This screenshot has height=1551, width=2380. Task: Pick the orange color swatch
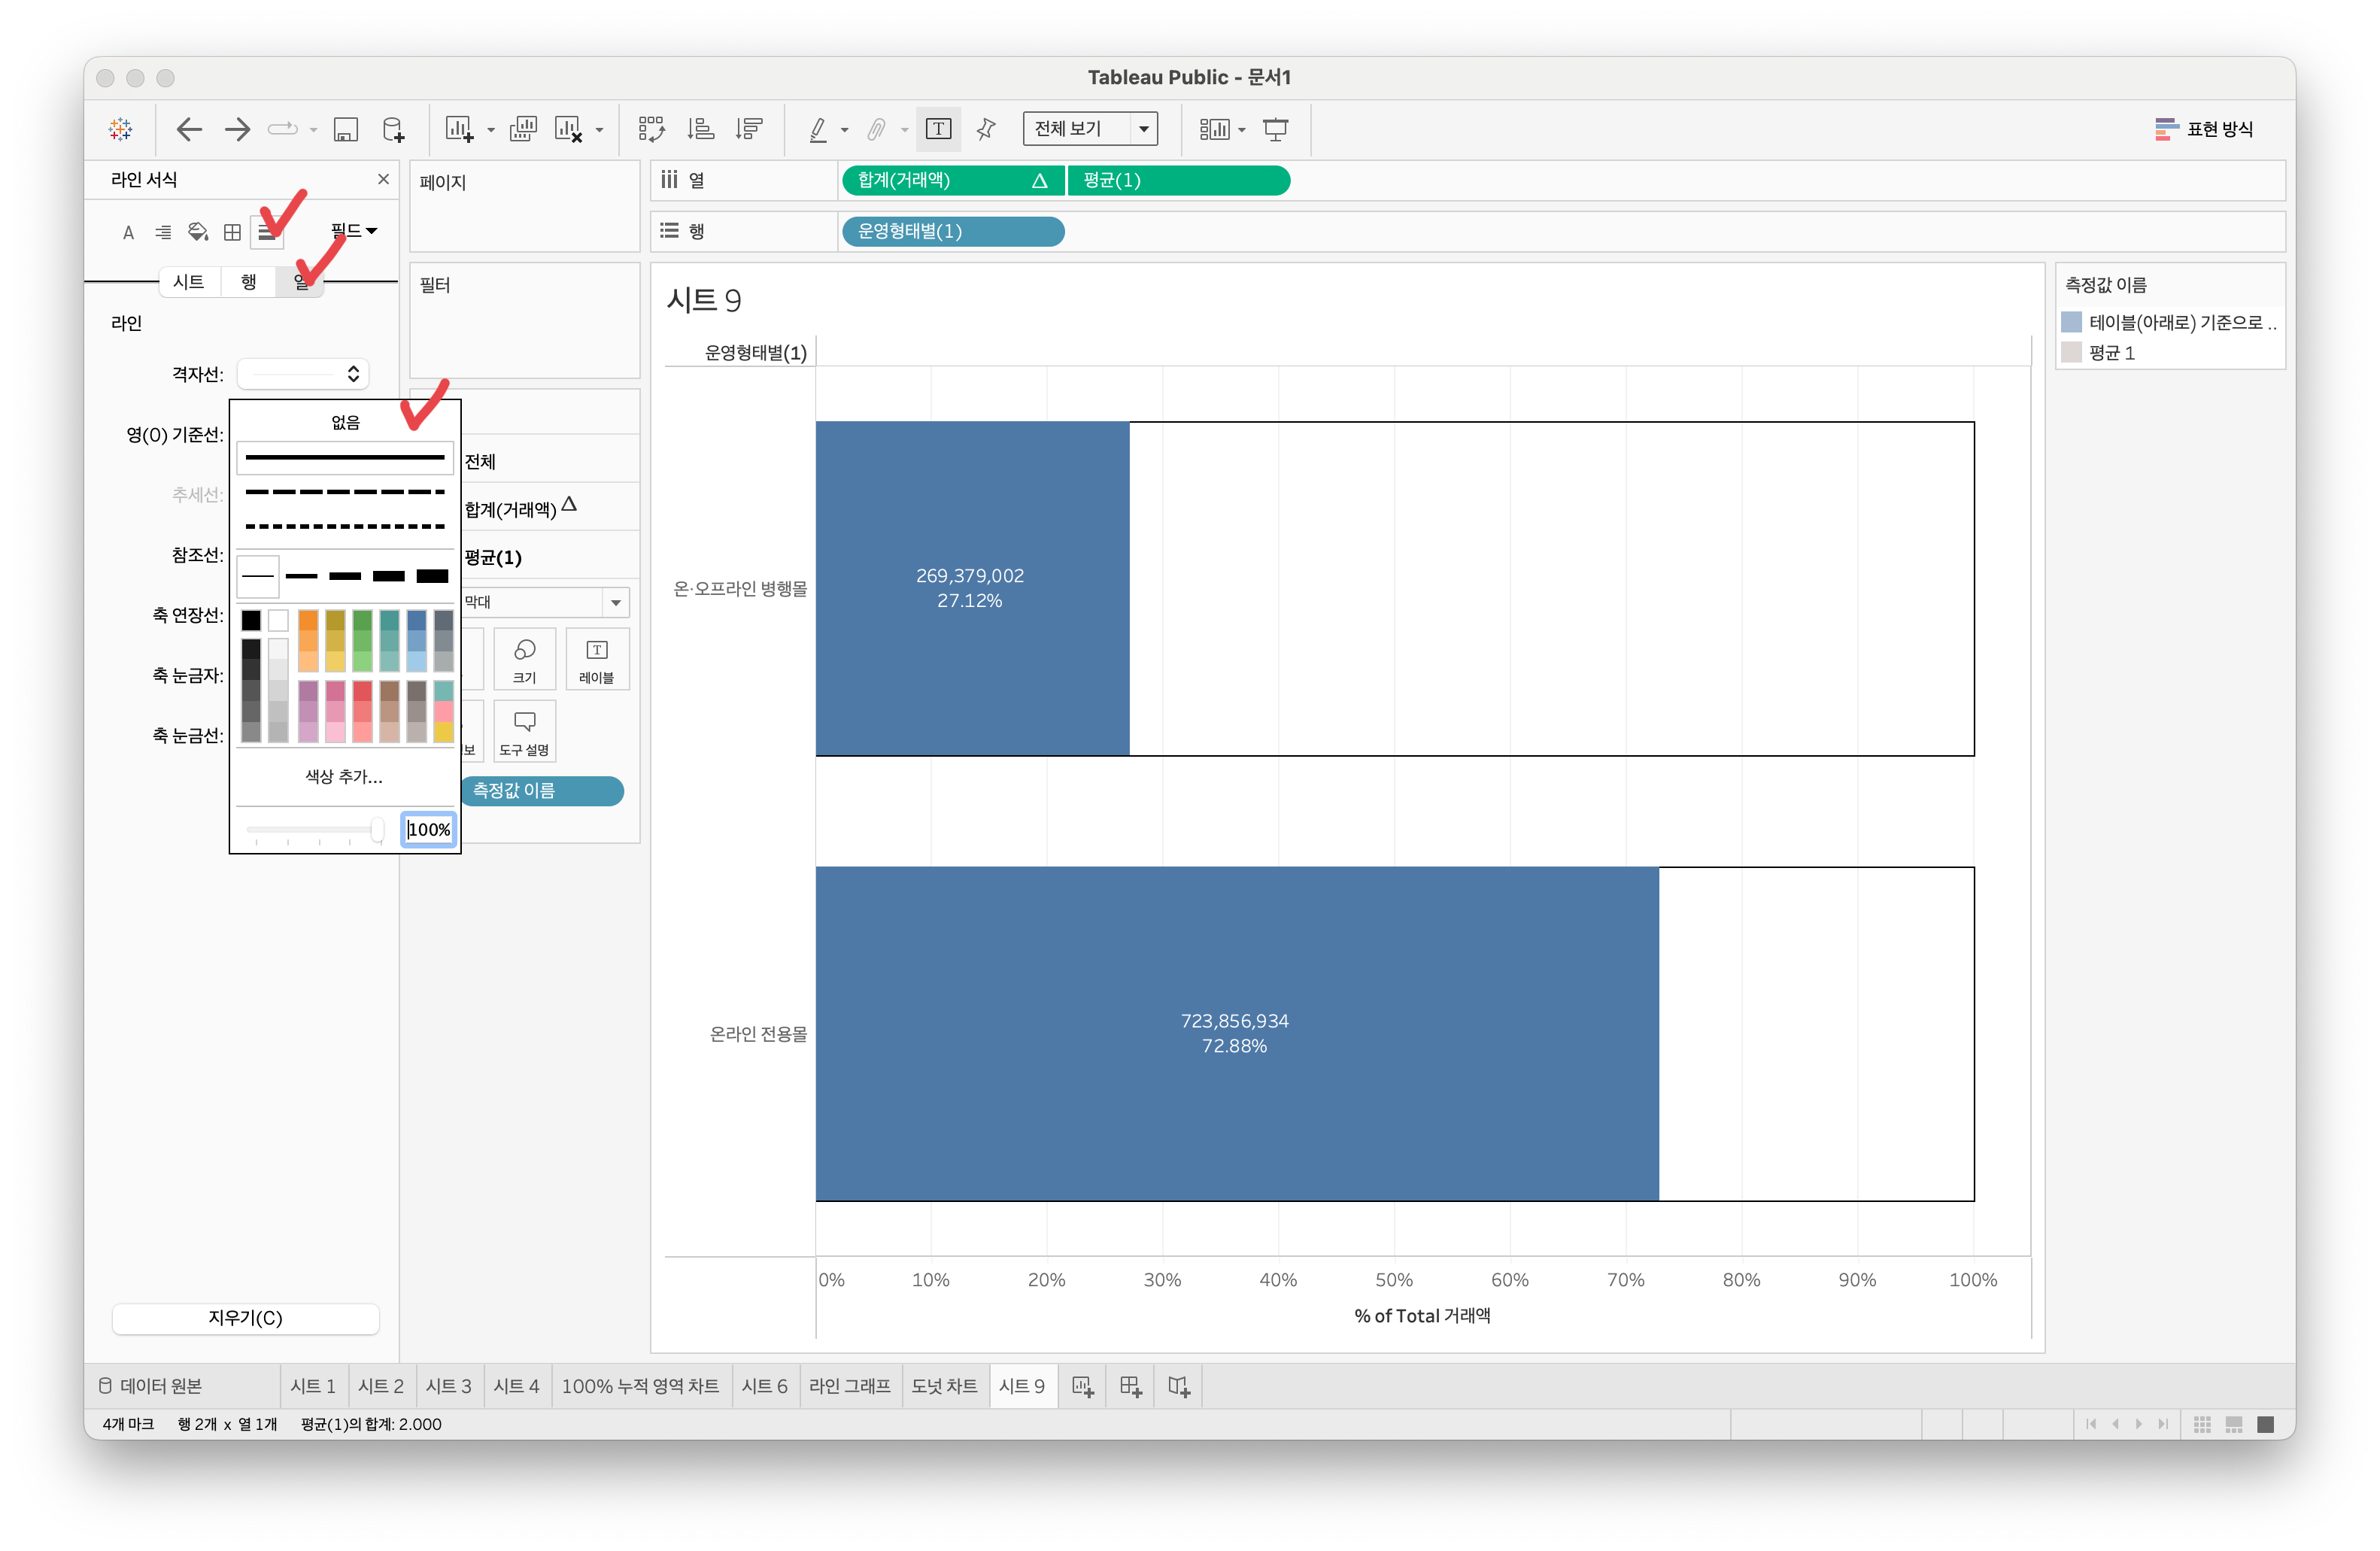tap(308, 621)
